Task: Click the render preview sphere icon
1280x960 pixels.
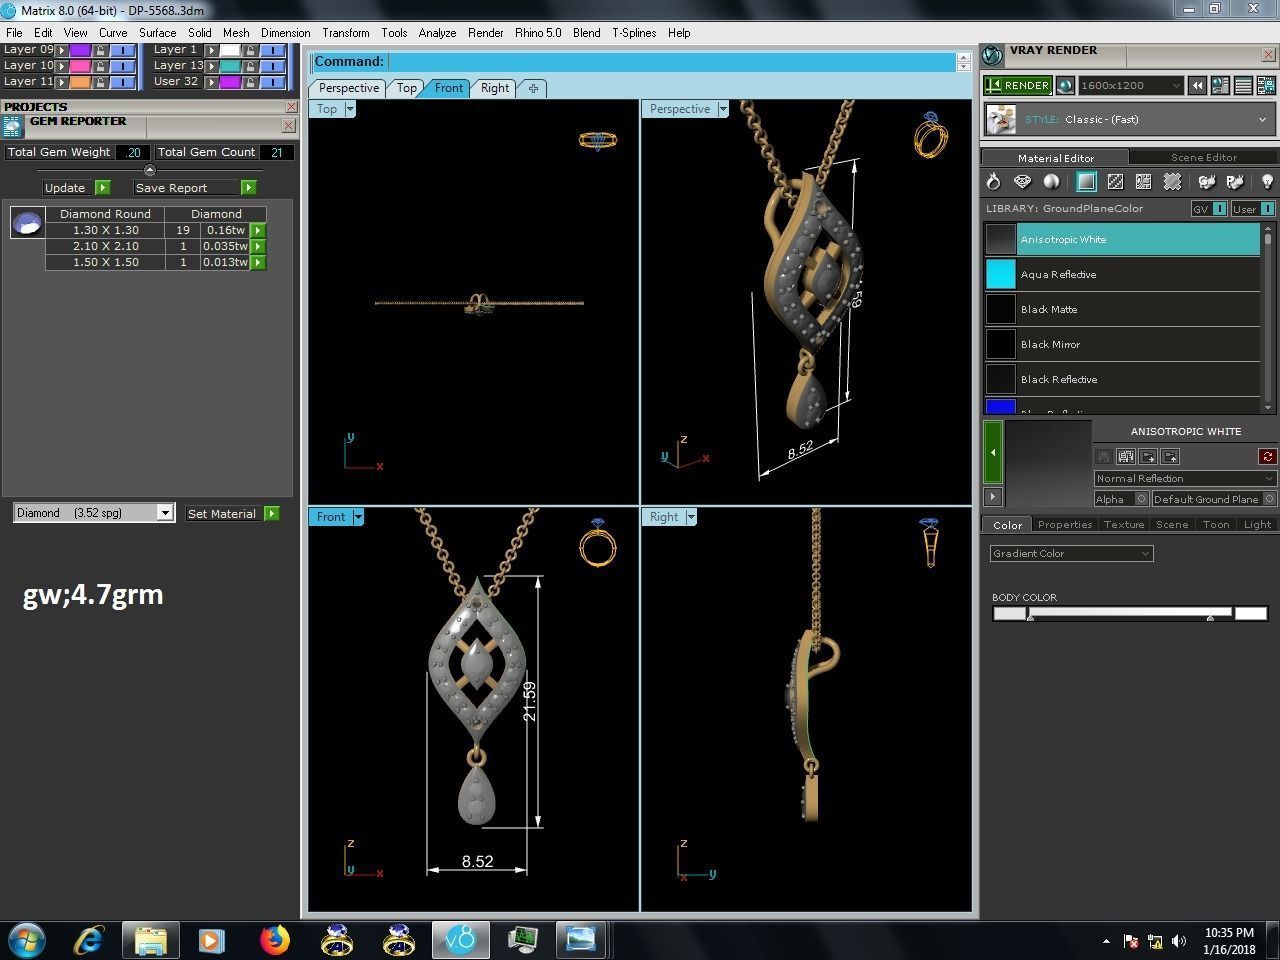Action: pyautogui.click(x=1065, y=86)
